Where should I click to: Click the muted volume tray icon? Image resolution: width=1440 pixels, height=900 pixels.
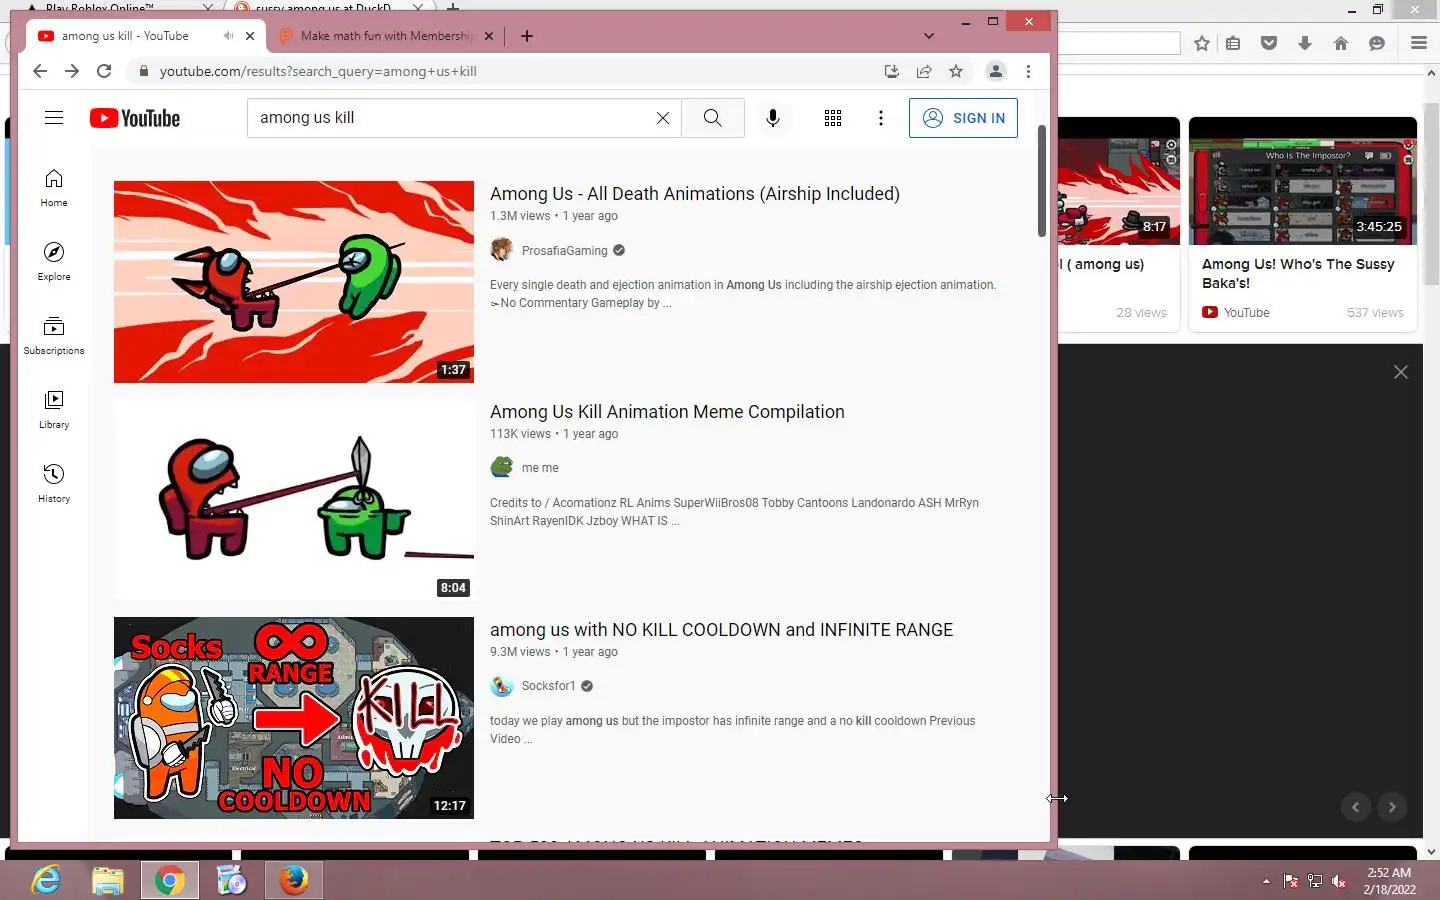click(x=1340, y=881)
